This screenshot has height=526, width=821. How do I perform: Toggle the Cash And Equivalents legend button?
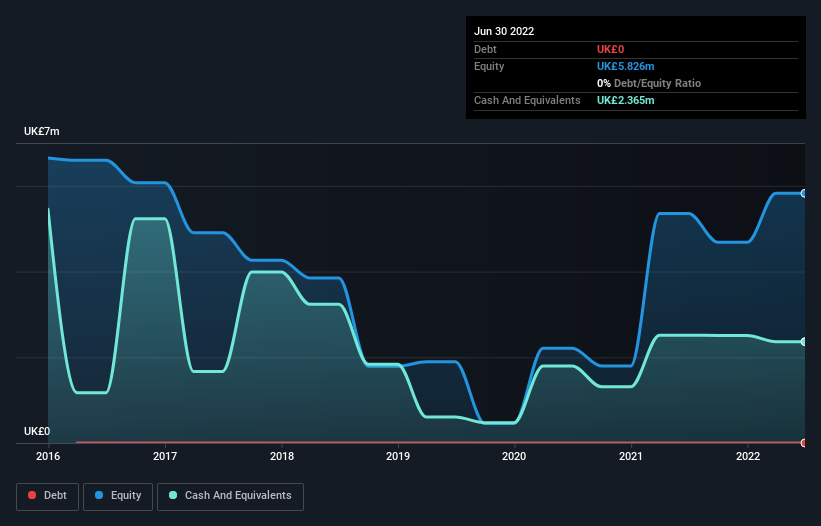click(230, 496)
